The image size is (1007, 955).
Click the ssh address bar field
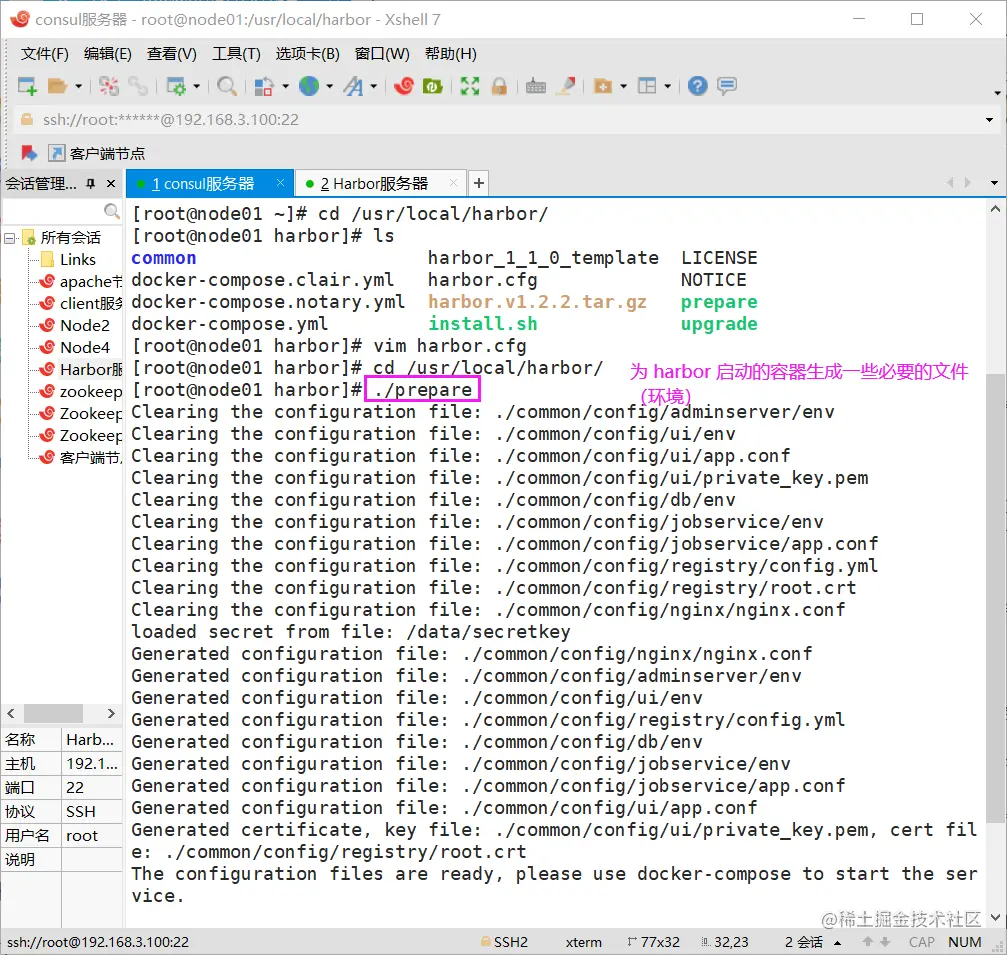point(501,119)
